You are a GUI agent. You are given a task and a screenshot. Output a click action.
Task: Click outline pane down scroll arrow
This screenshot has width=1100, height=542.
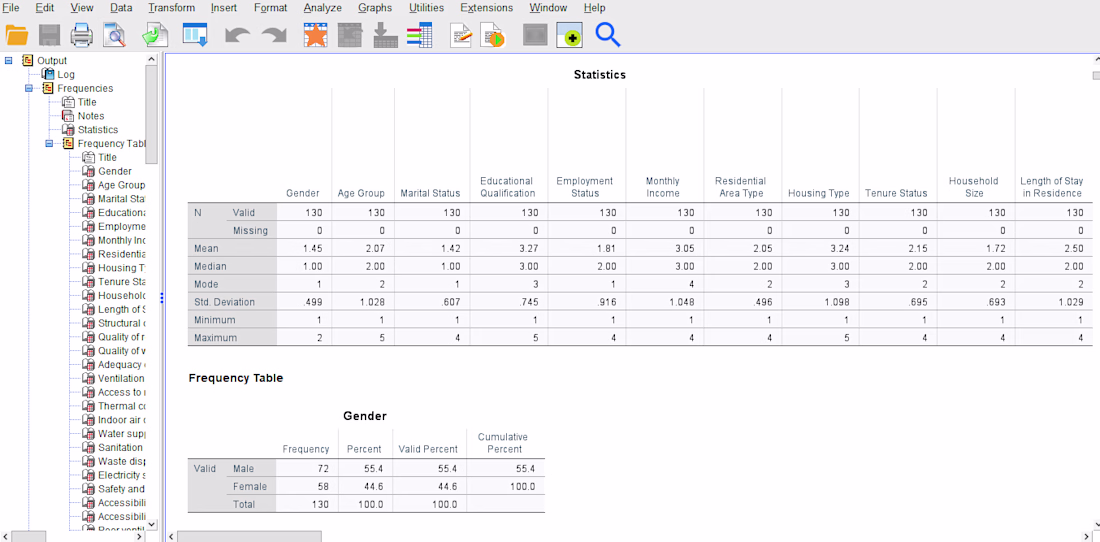[x=152, y=524]
